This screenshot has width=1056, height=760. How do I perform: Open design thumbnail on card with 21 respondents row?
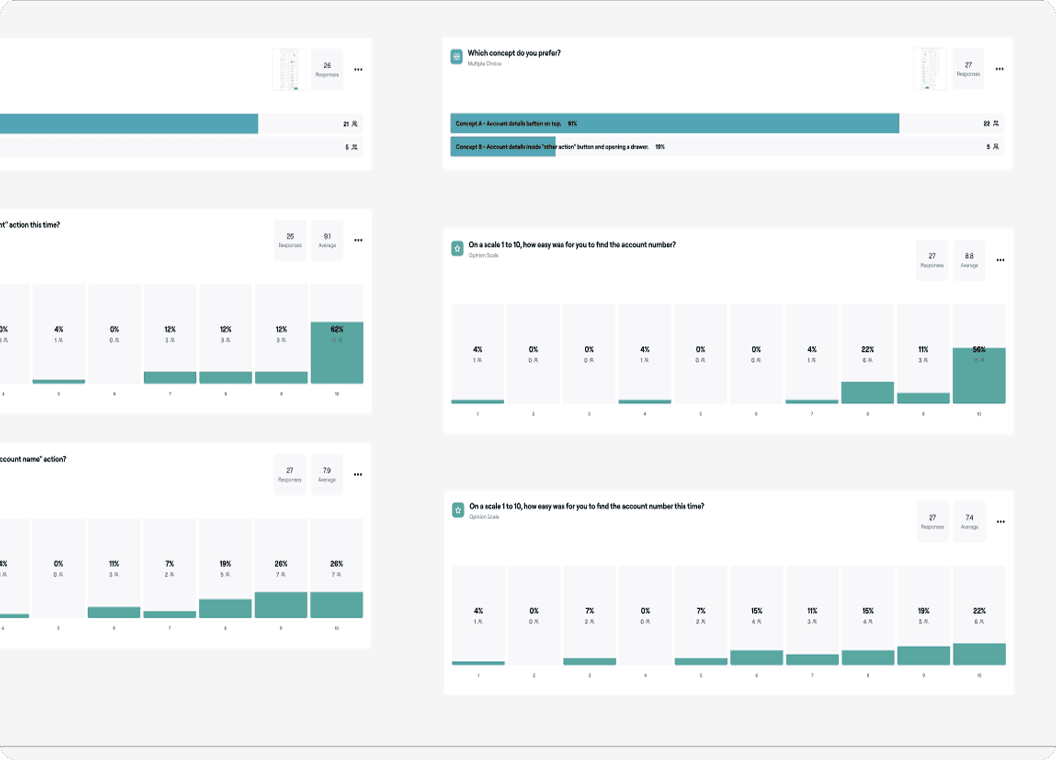289,69
